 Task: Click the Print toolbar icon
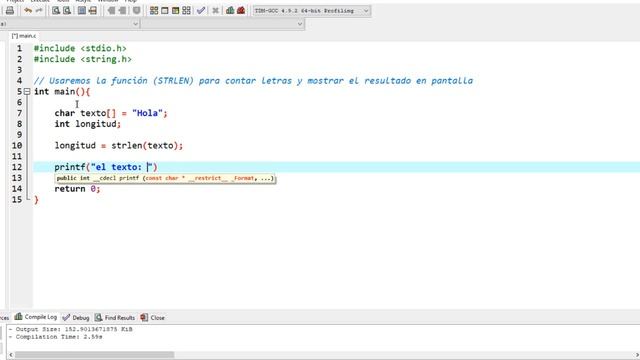coord(10,11)
